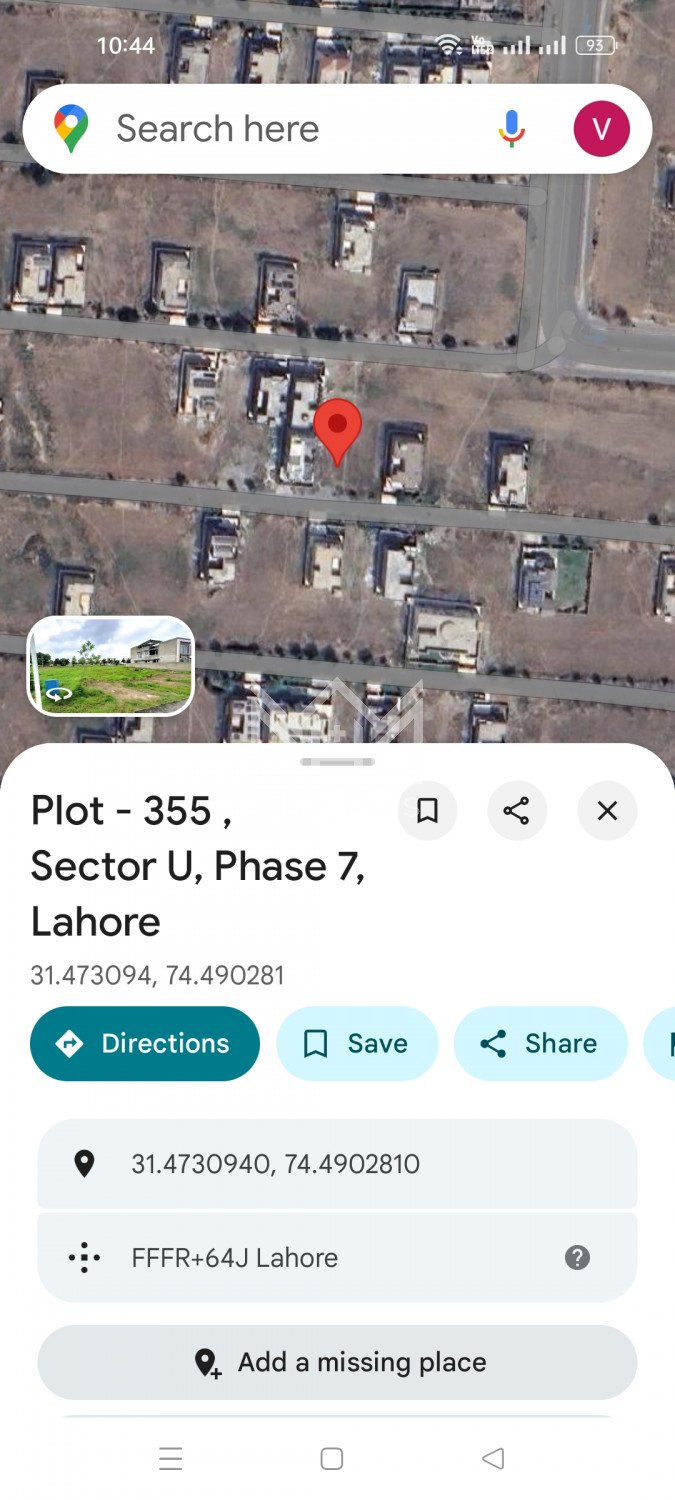Tap the round bookmark icon beside the title
This screenshot has height=1500, width=675.
click(x=427, y=811)
